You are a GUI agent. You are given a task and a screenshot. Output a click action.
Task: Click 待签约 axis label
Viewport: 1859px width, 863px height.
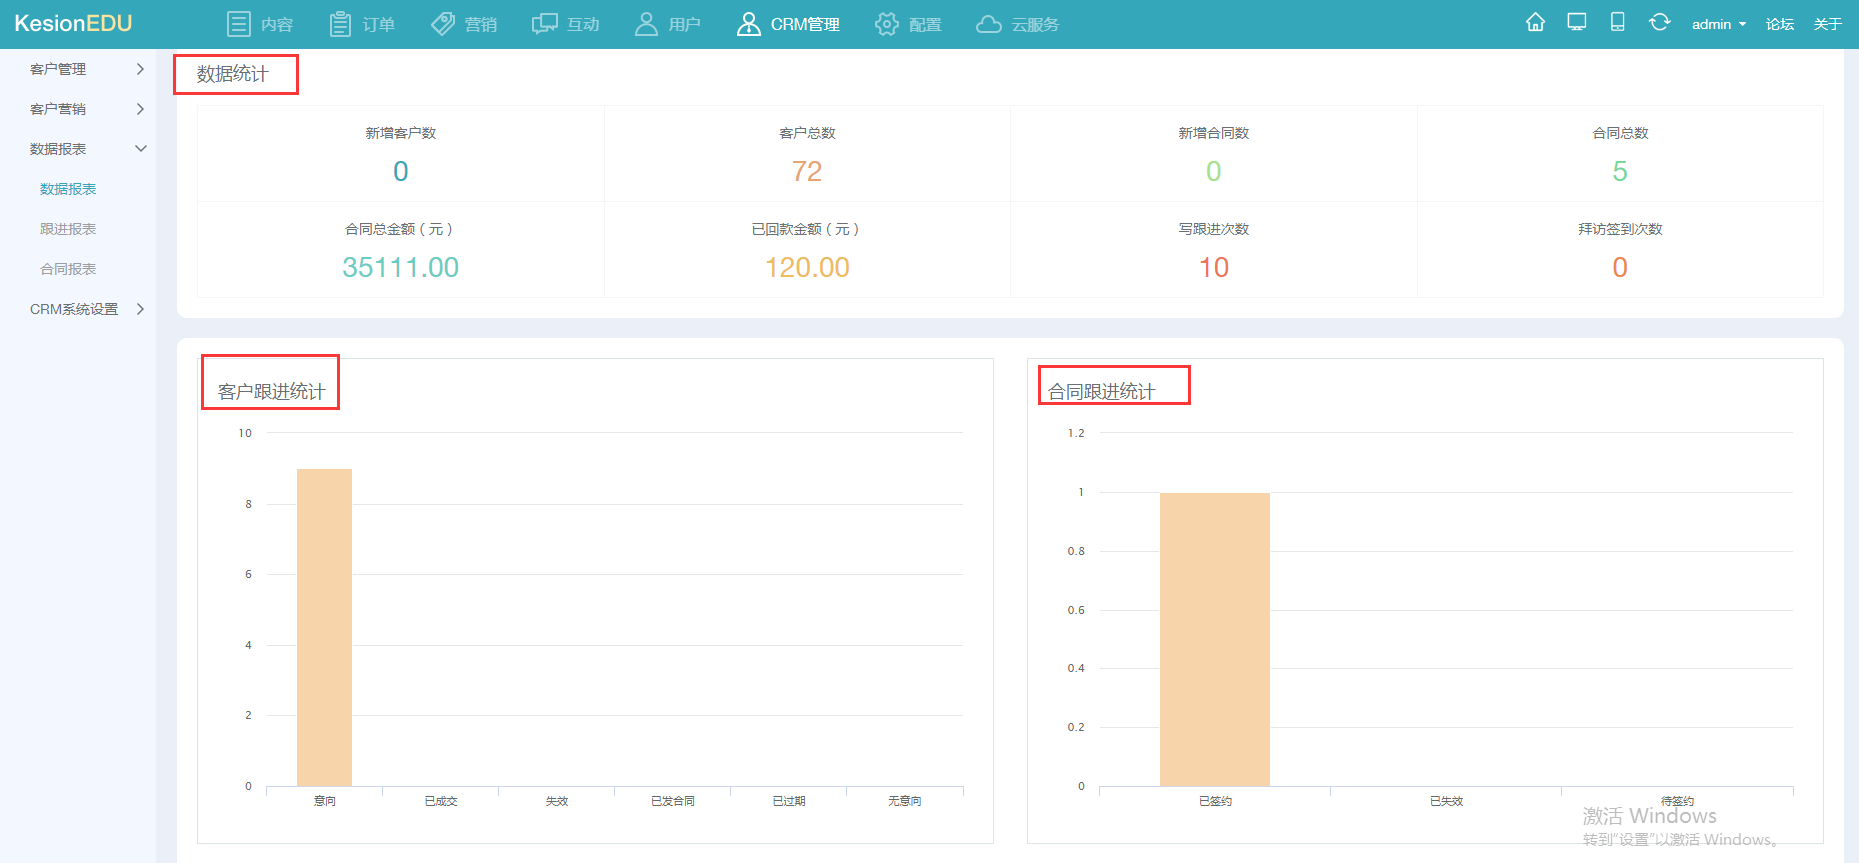tap(1677, 801)
